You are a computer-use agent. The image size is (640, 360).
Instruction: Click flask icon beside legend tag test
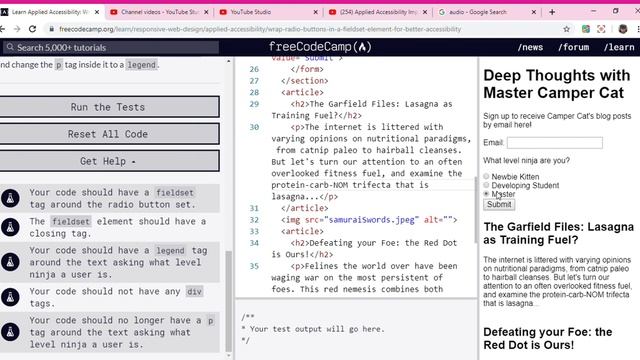(x=10, y=262)
